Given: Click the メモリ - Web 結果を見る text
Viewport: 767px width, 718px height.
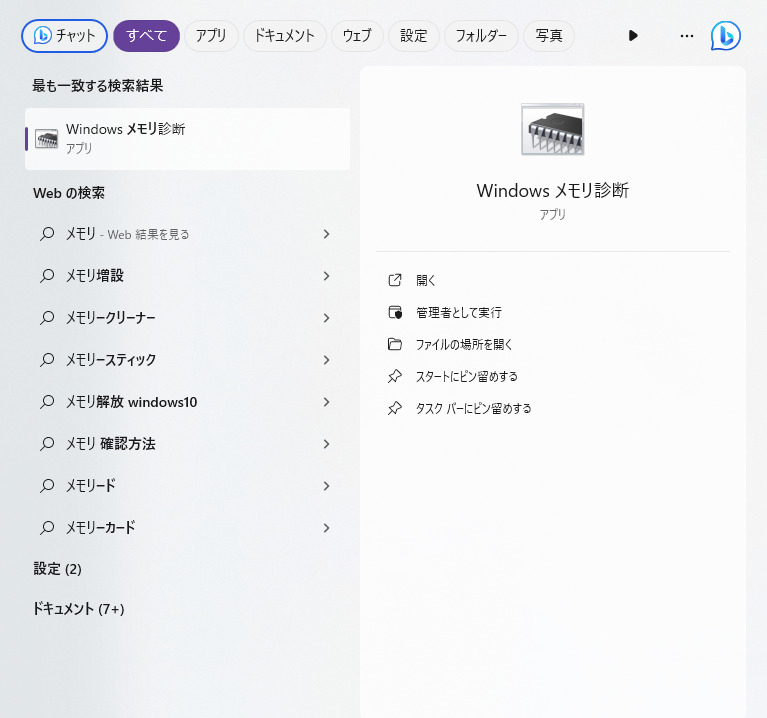Looking at the screenshot, I should tap(128, 234).
